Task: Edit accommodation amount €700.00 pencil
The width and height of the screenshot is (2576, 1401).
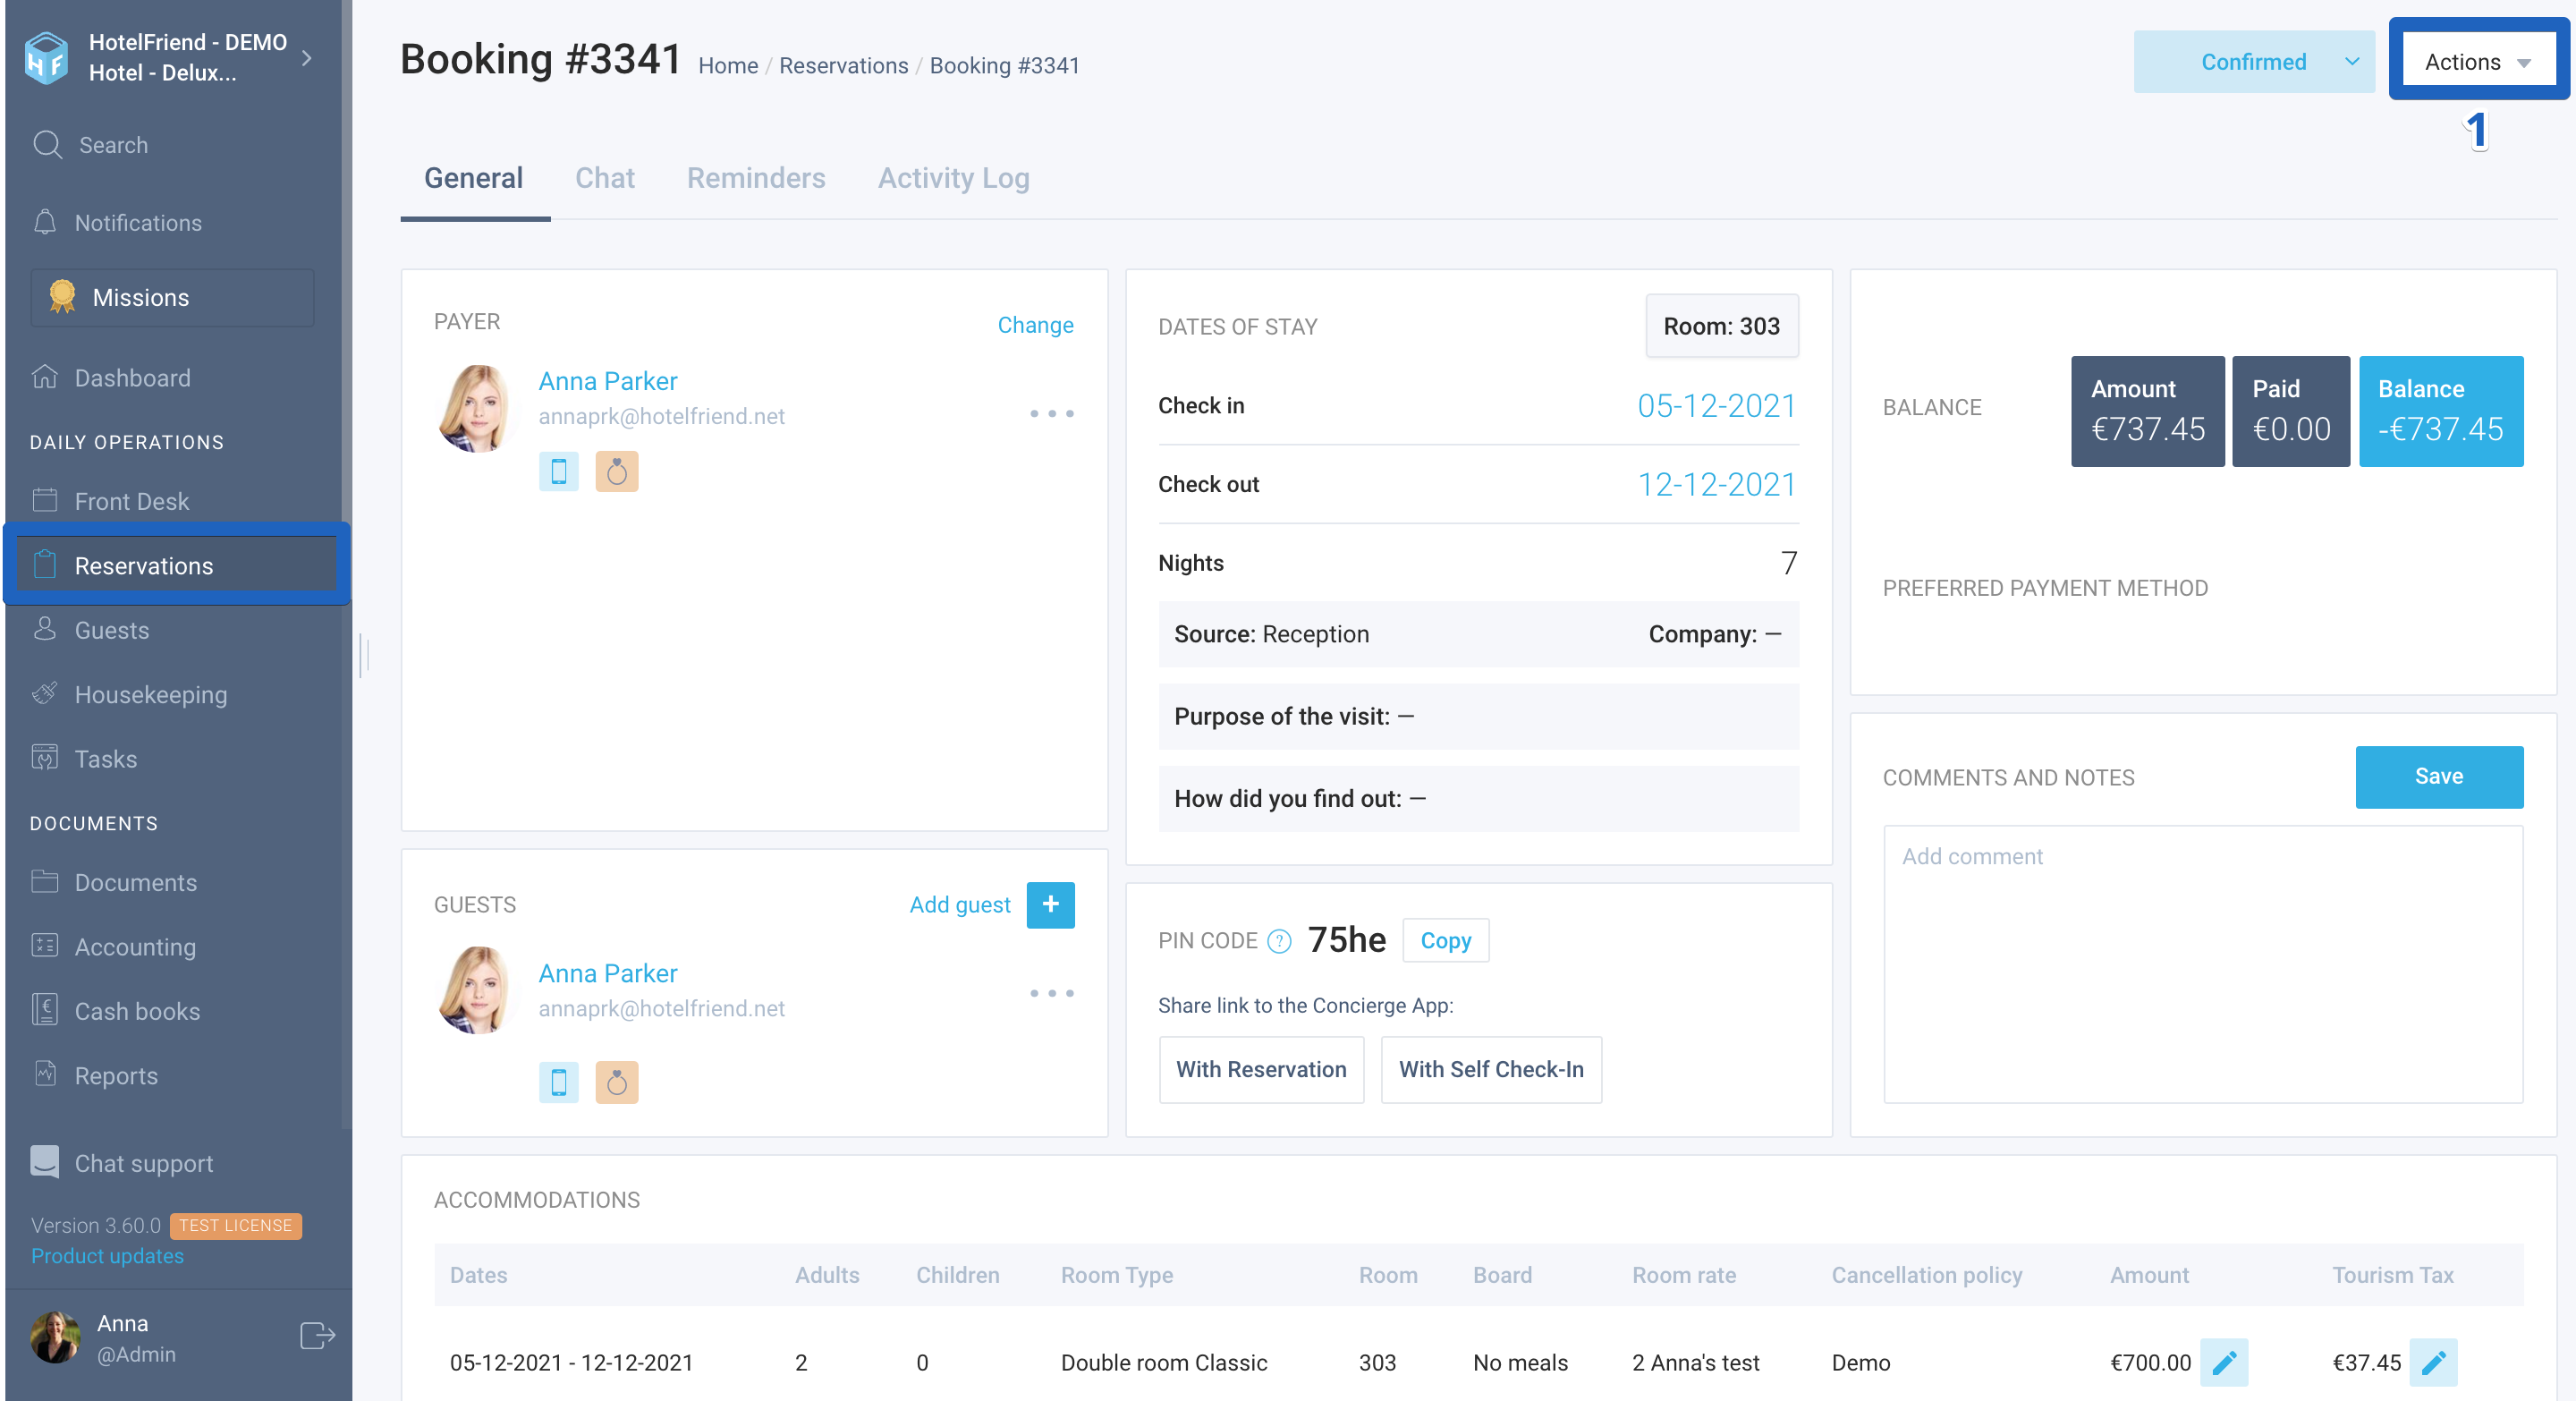Action: coord(2224,1362)
